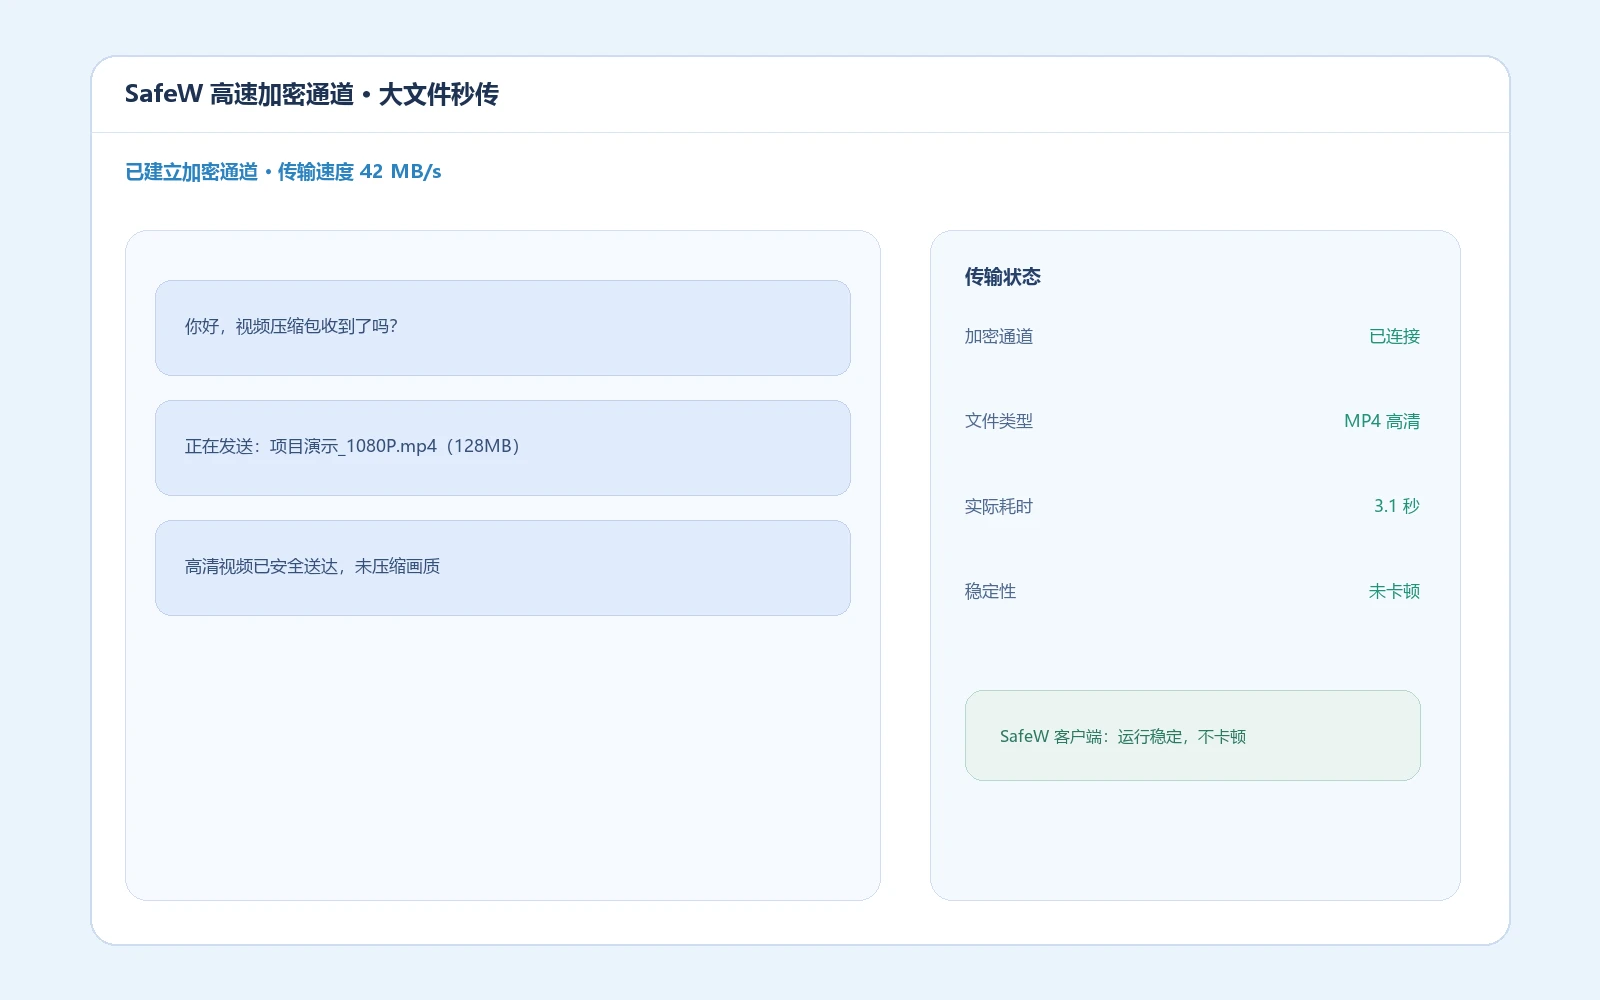This screenshot has width=1600, height=1000.
Task: Click the '加密通道' label
Action: coord(998,336)
